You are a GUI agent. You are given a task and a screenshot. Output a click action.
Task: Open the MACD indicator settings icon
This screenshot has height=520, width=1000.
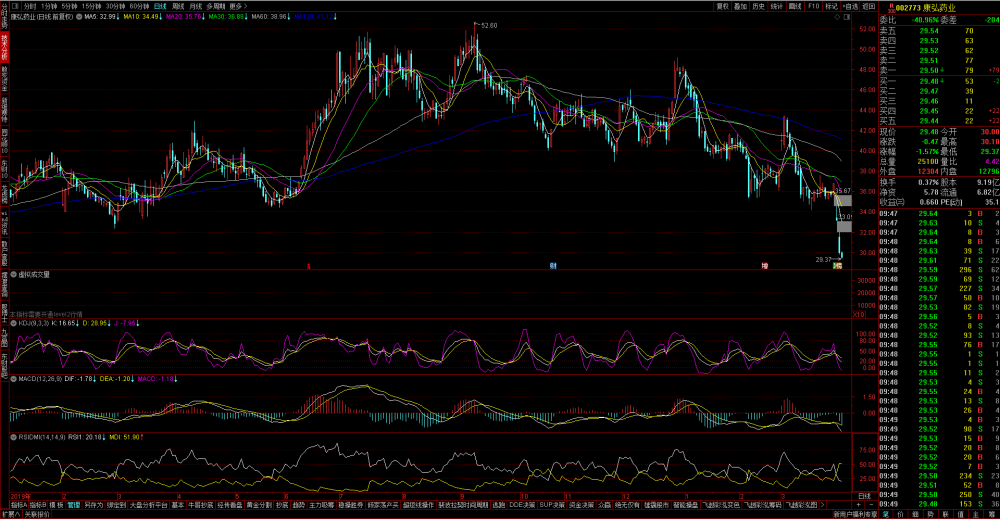coord(13,379)
